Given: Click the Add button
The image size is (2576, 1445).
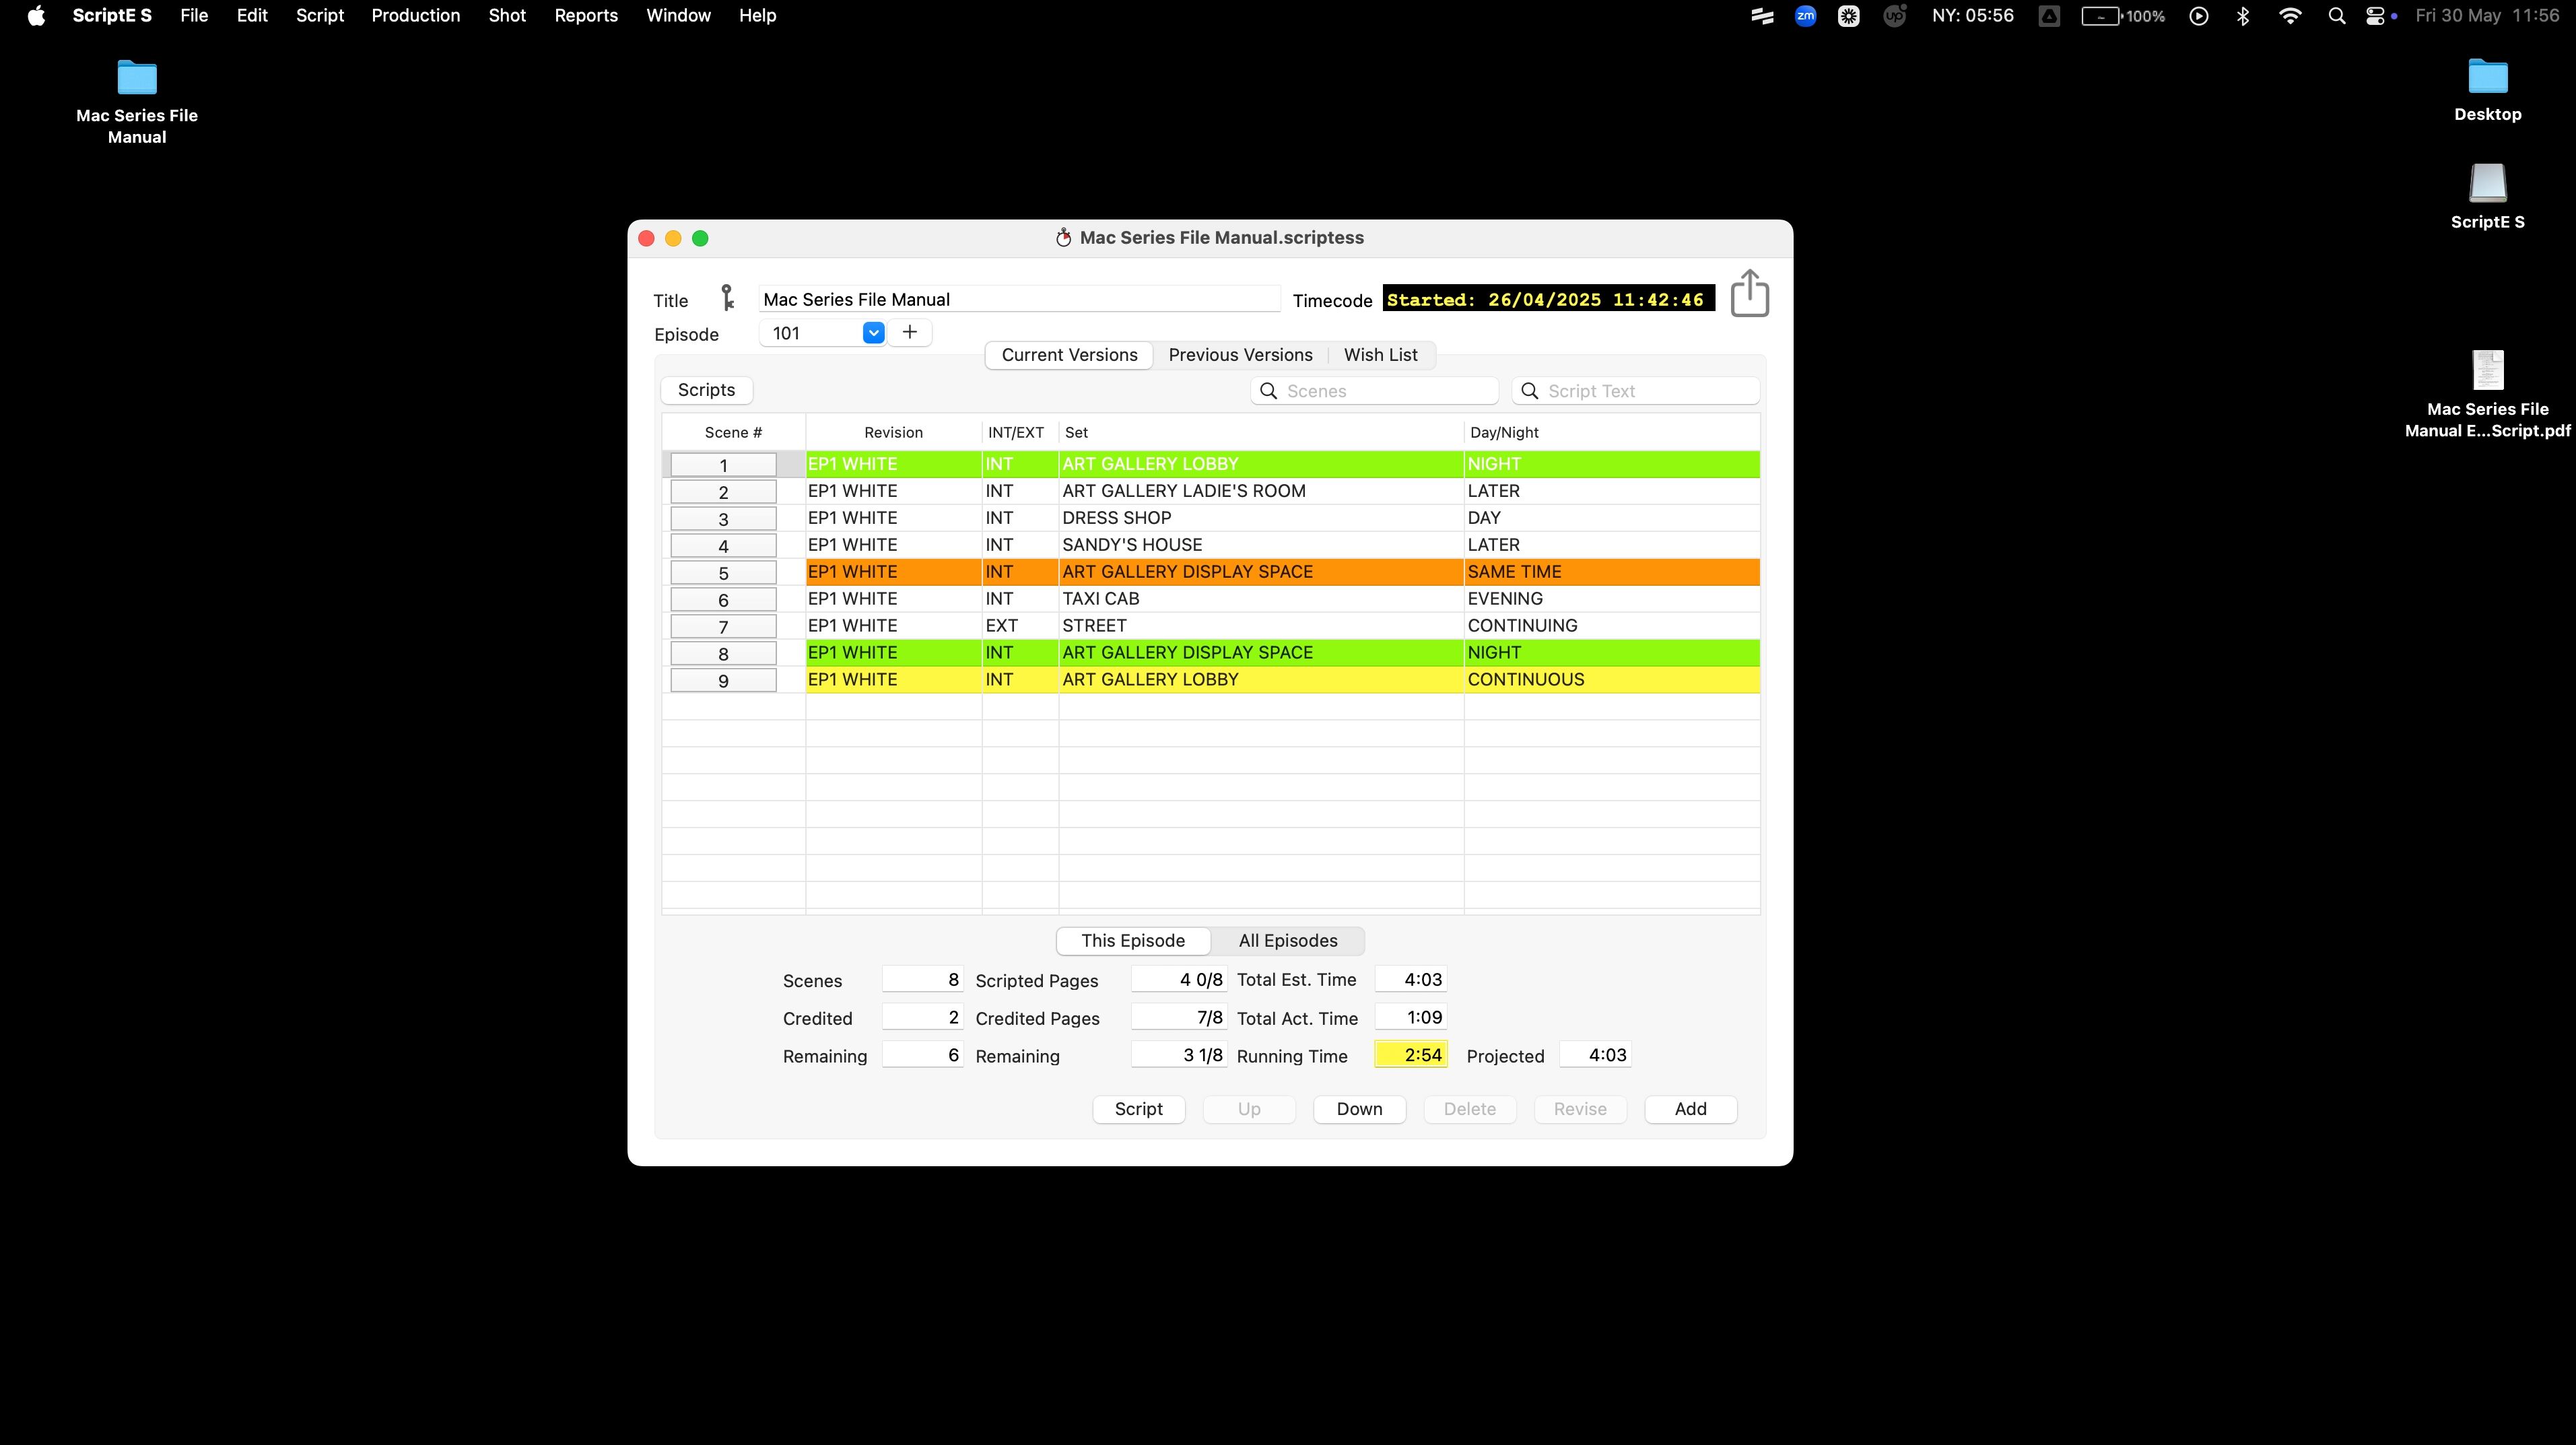Looking at the screenshot, I should 1690,1109.
